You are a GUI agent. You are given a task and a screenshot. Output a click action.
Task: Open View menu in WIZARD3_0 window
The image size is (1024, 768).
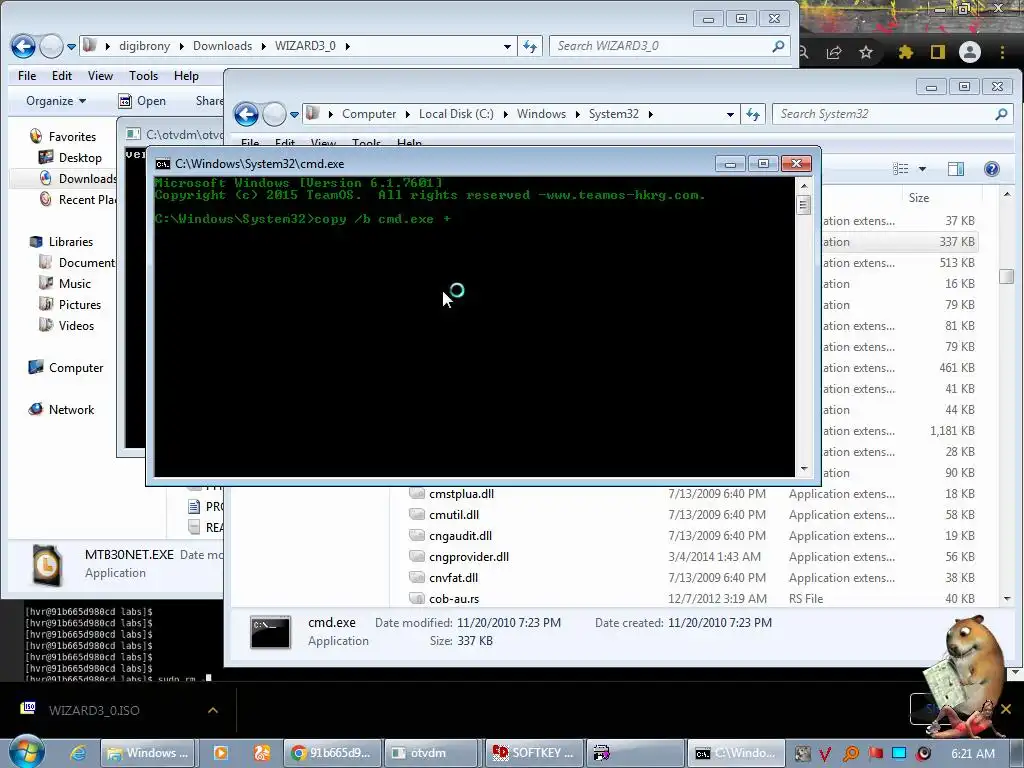coord(100,76)
